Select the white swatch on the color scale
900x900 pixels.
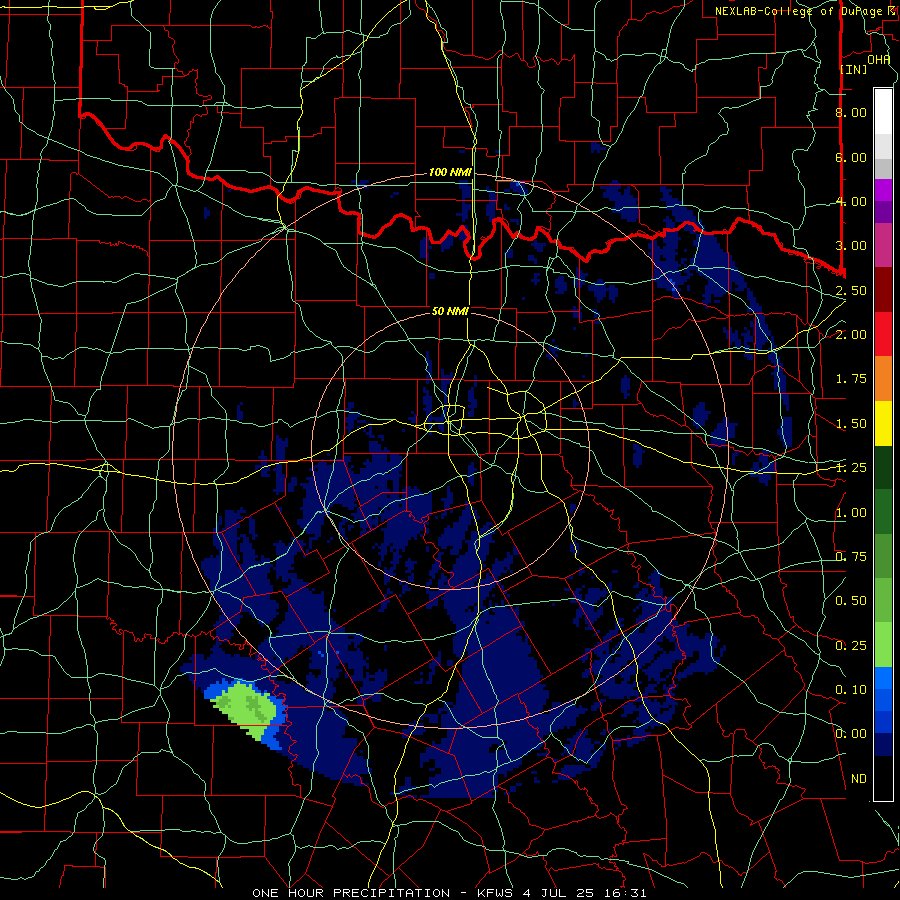tap(883, 112)
